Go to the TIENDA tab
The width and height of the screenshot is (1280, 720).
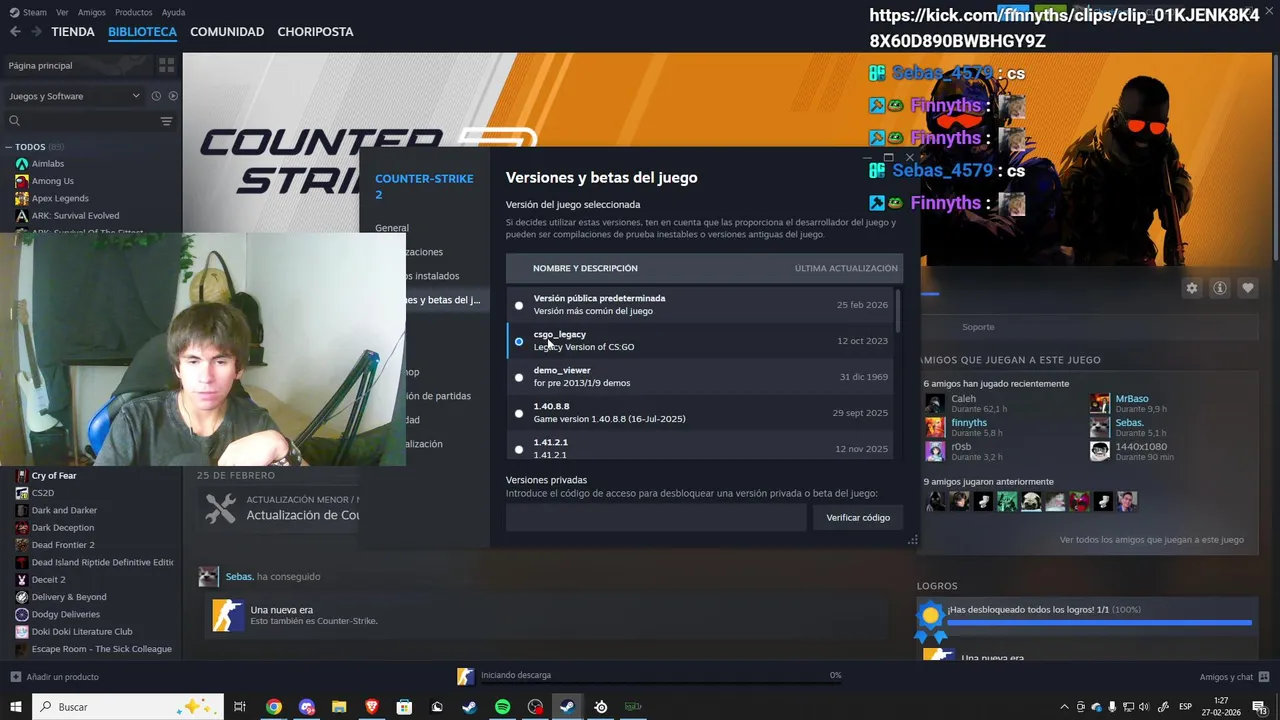click(73, 32)
